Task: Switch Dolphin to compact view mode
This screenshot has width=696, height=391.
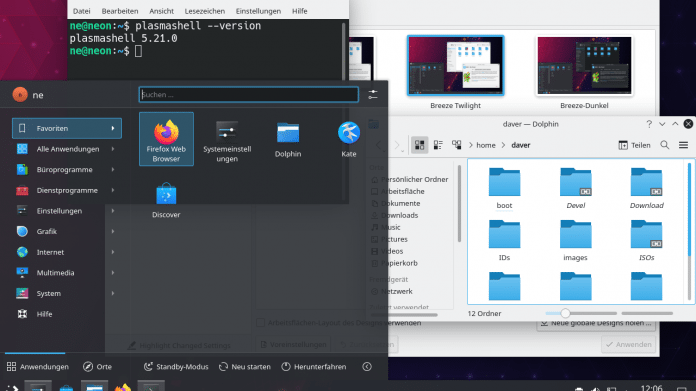Action: click(438, 145)
